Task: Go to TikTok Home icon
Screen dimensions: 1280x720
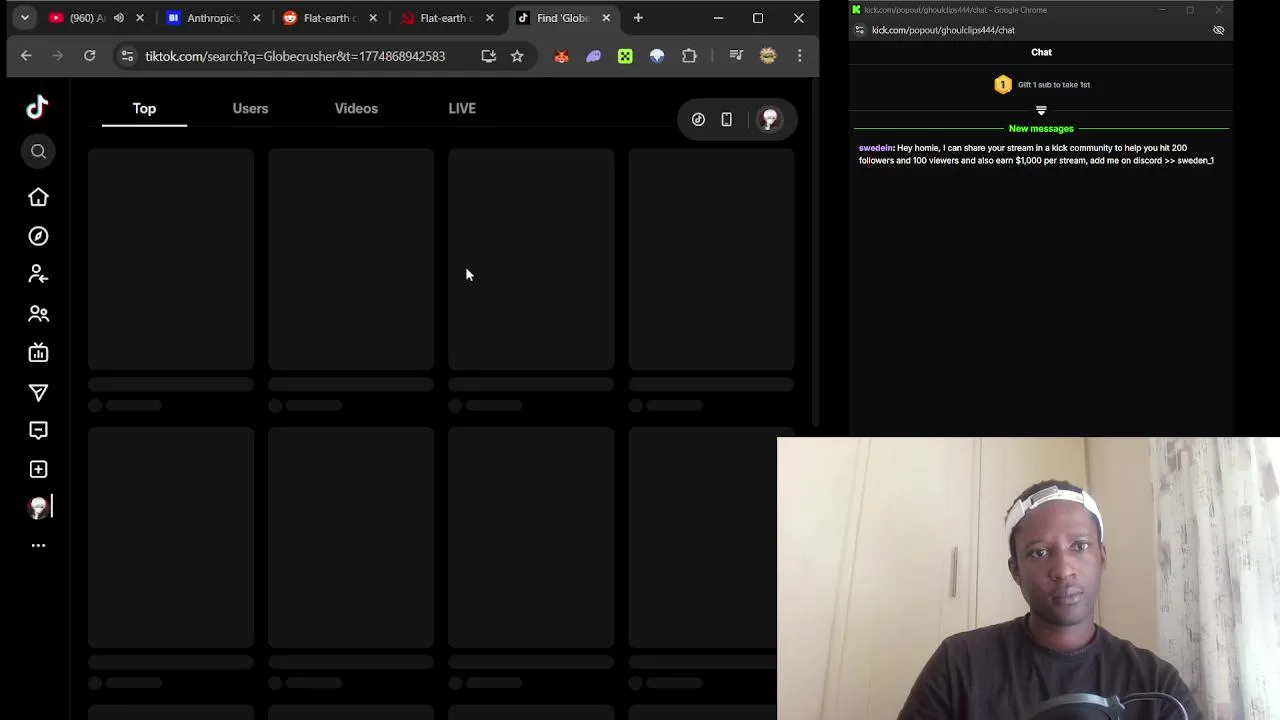Action: [38, 197]
